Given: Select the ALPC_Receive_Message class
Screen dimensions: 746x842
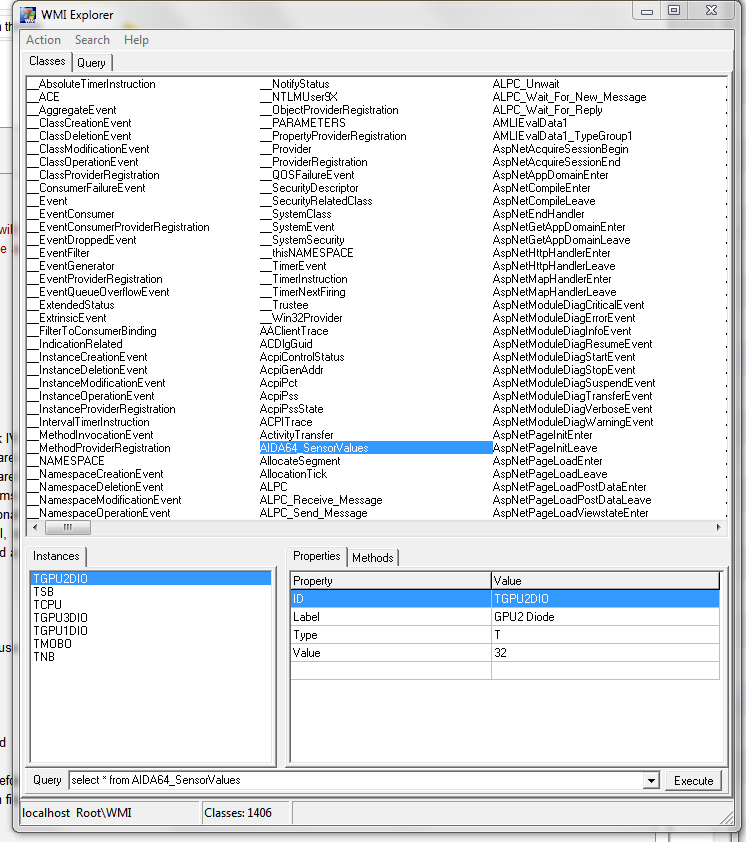Looking at the screenshot, I should tap(321, 500).
